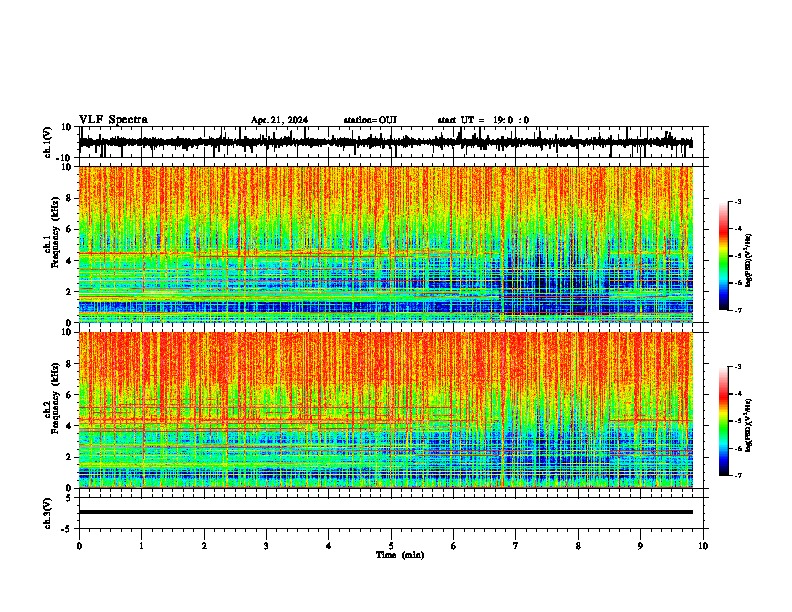This screenshot has height=612, width=792.
Task: Click time axis tick label "1"
Action: click(x=141, y=546)
